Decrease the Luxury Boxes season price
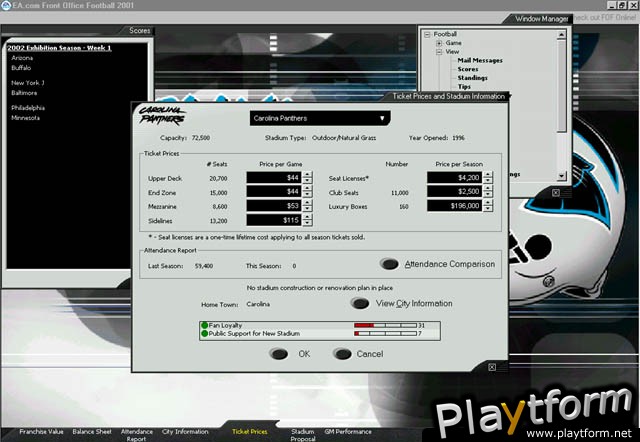Image resolution: width=640 pixels, height=442 pixels. click(488, 209)
